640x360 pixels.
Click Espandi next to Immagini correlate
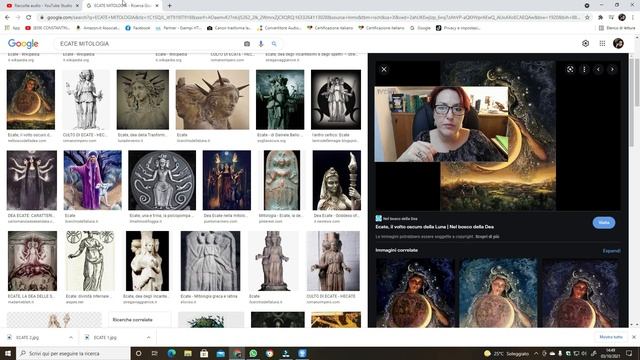611,251
